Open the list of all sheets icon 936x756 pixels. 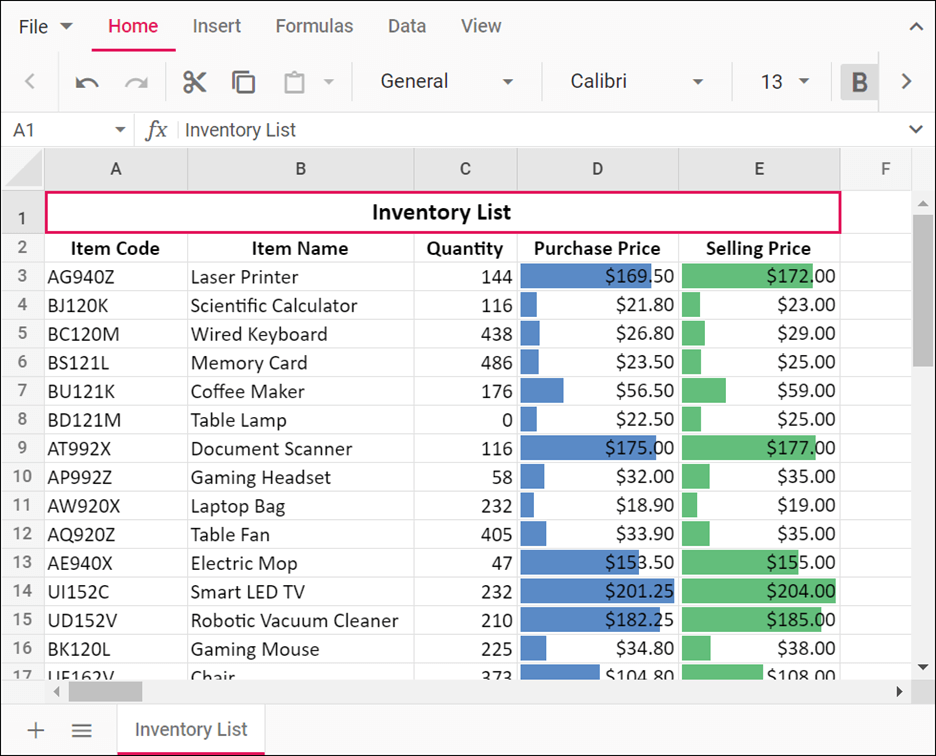(82, 730)
